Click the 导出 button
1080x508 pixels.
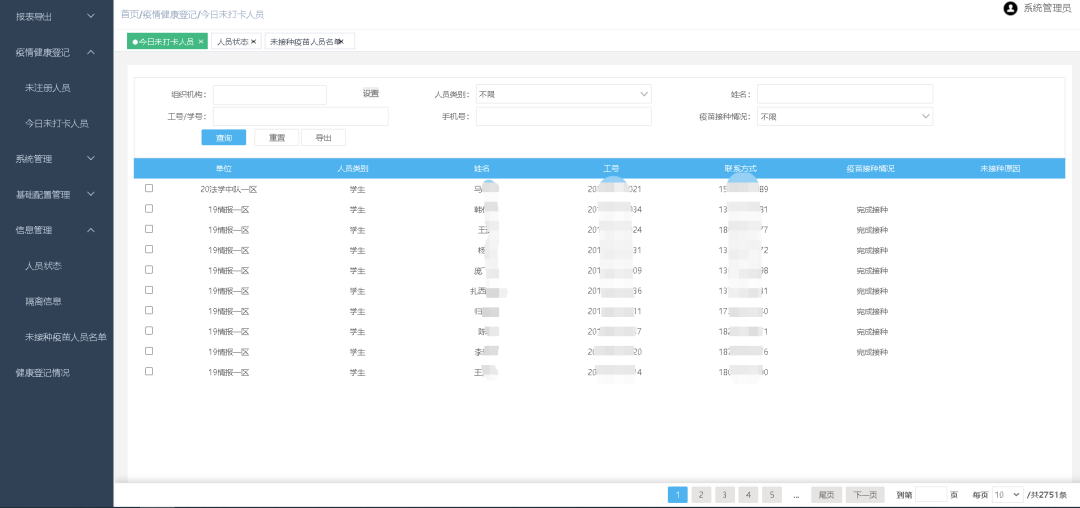(x=324, y=138)
